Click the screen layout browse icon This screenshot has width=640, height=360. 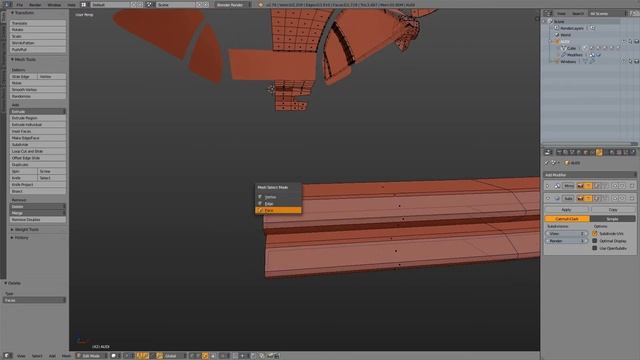tap(84, 4)
